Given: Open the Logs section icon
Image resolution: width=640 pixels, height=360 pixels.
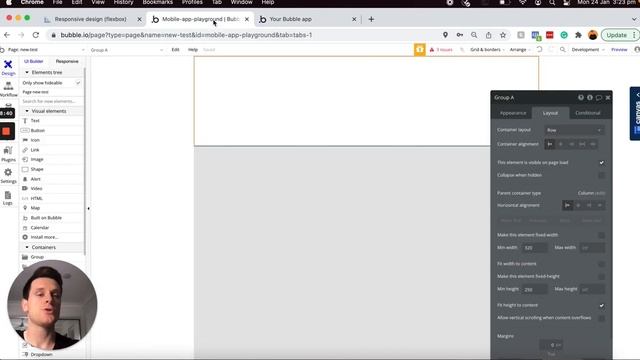Looking at the screenshot, I should tap(8, 198).
